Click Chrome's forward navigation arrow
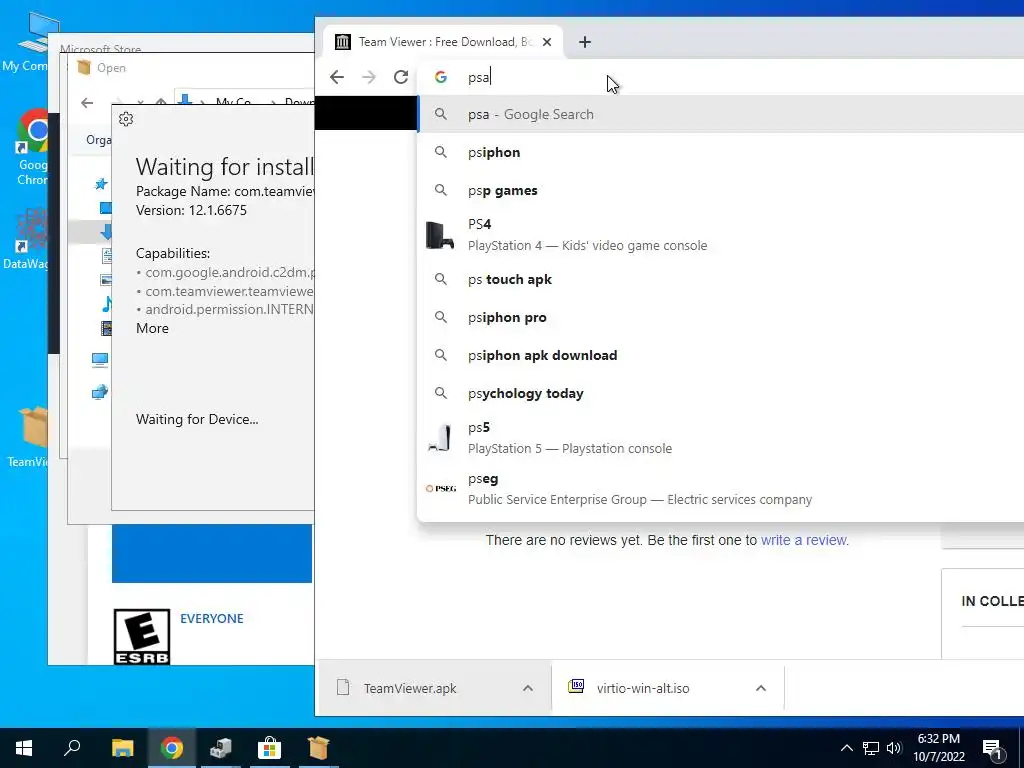Screen dimensions: 1024x768 point(369,77)
